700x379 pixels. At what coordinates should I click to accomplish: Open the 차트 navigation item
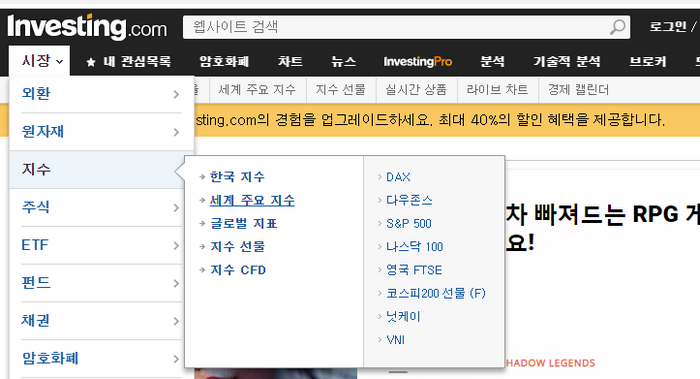[290, 61]
